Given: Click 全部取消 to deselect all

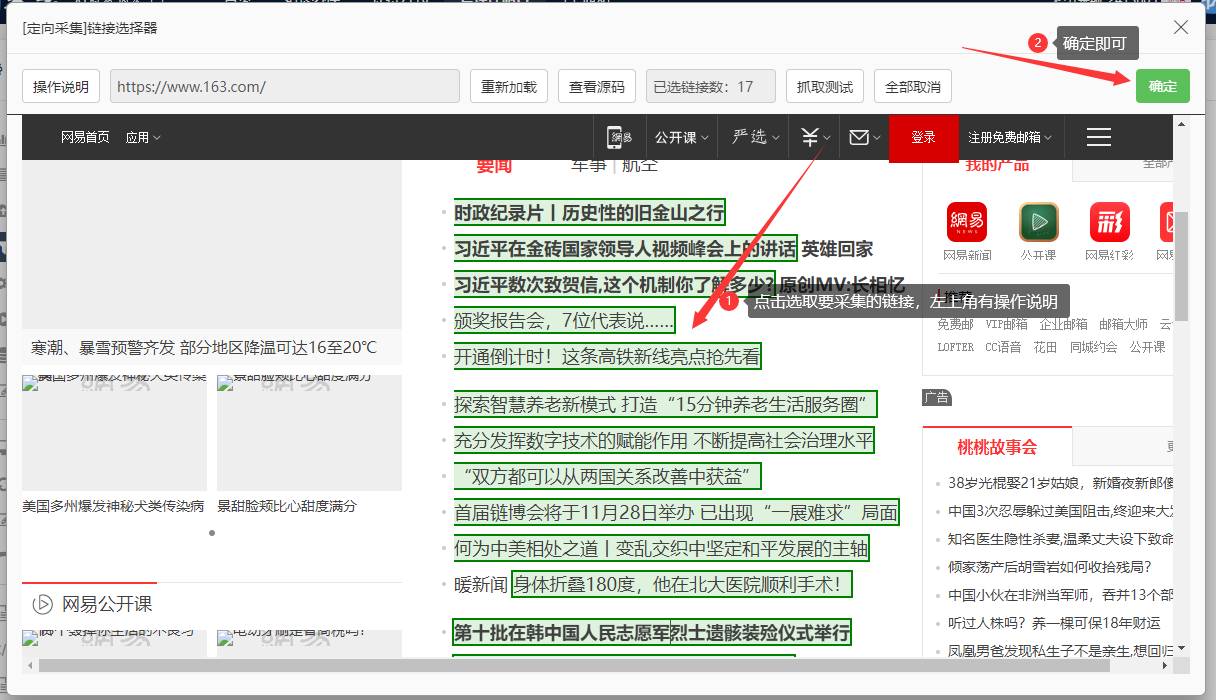Looking at the screenshot, I should pos(913,86).
